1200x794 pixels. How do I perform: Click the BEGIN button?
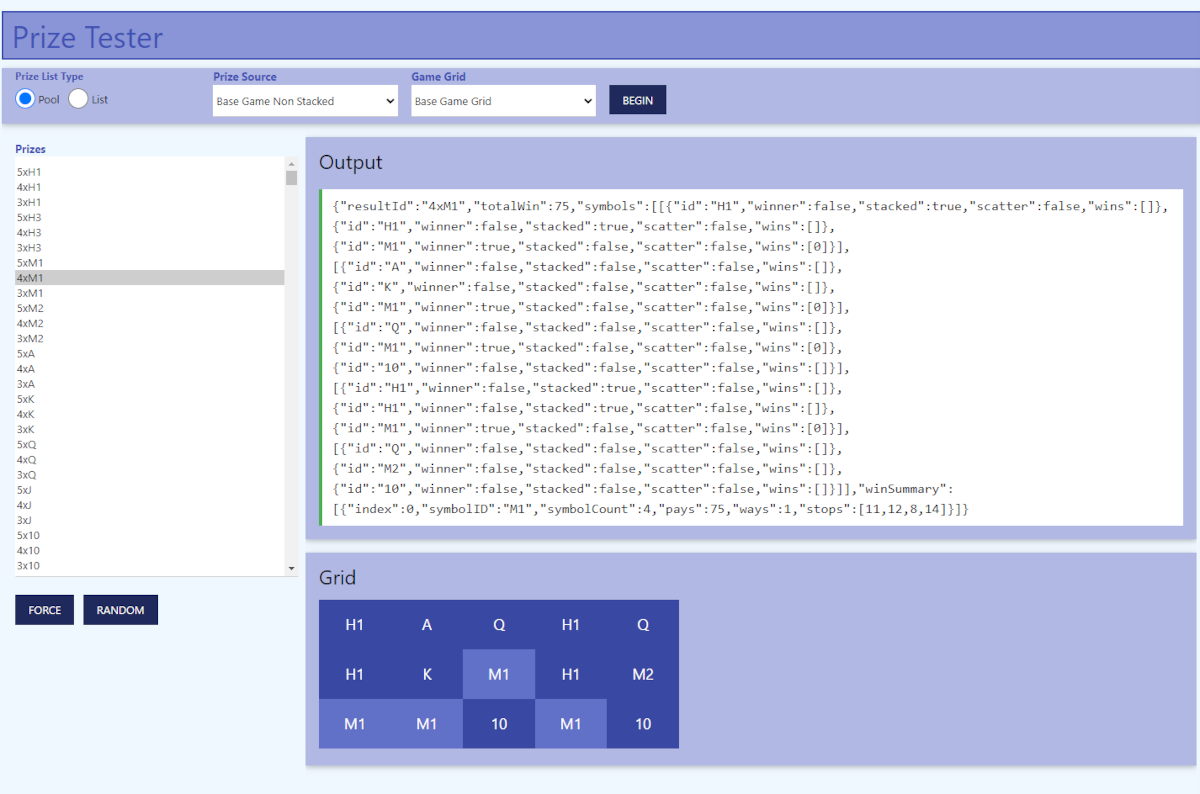coord(637,101)
